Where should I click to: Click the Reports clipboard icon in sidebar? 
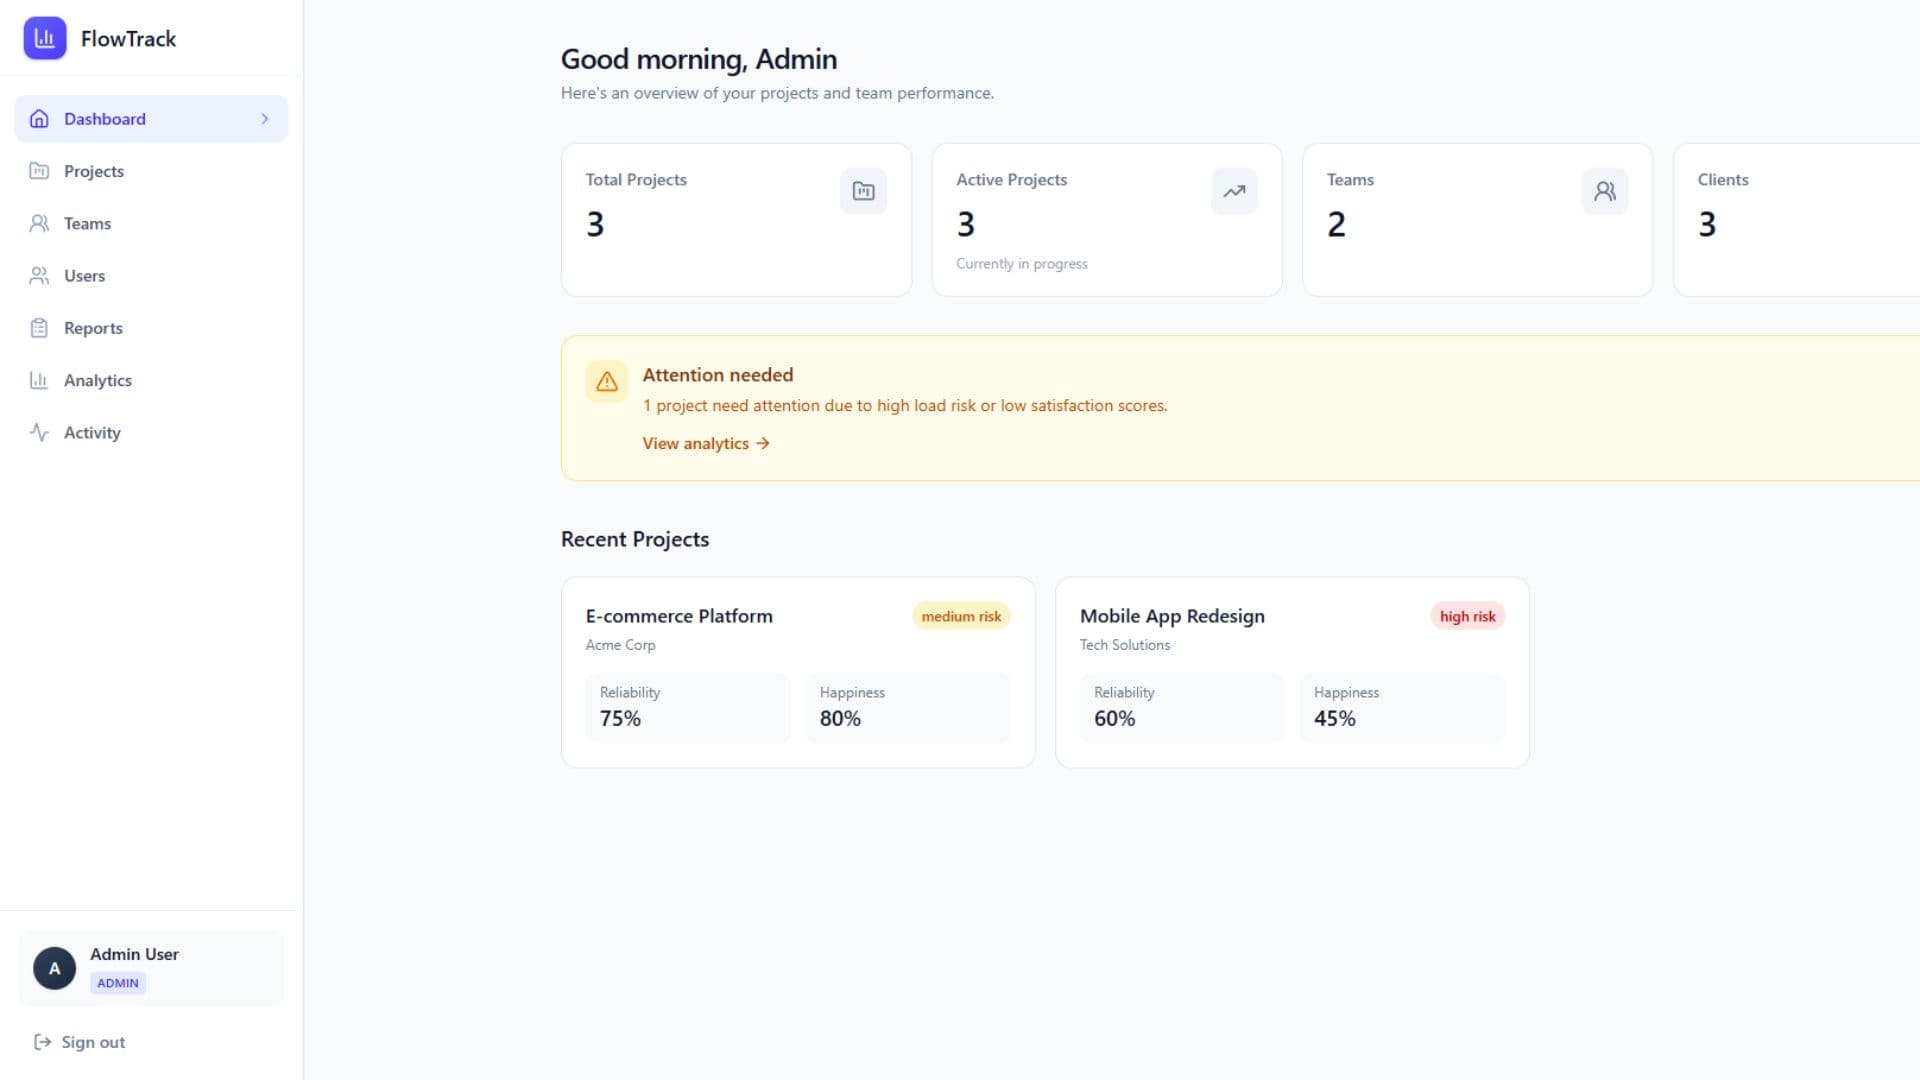39,328
